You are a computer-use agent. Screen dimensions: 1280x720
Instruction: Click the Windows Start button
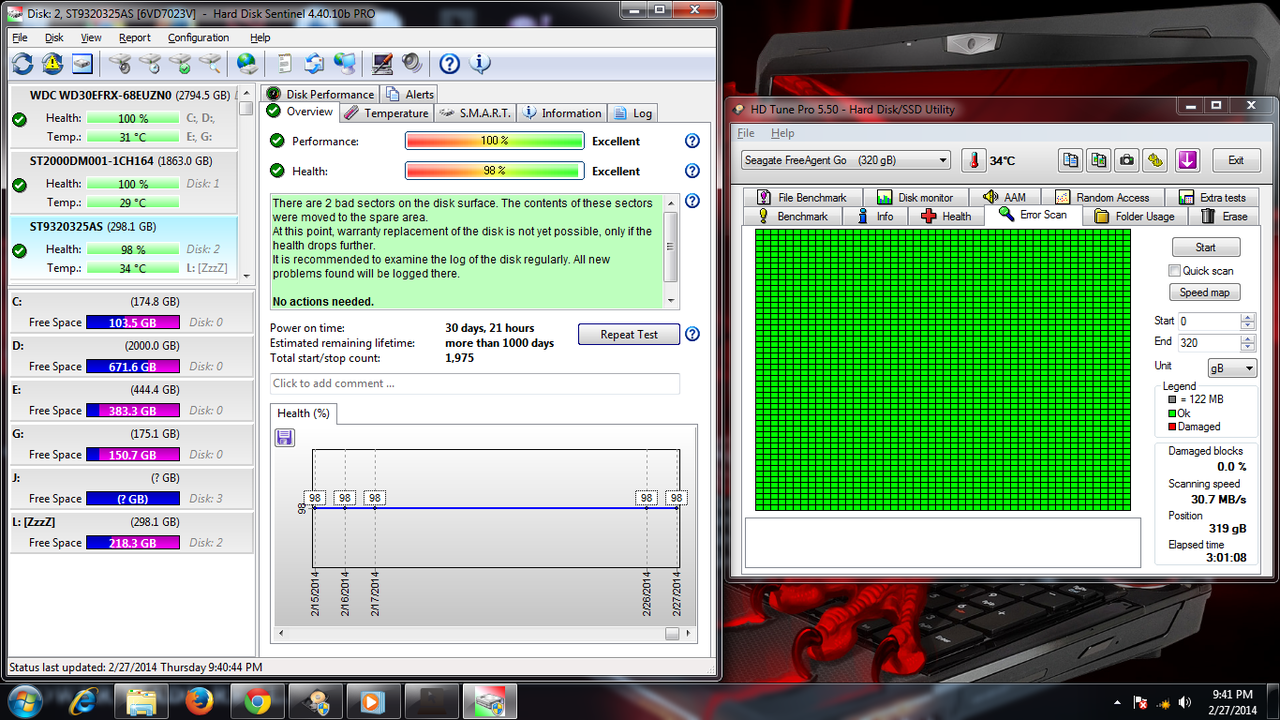click(x=25, y=700)
